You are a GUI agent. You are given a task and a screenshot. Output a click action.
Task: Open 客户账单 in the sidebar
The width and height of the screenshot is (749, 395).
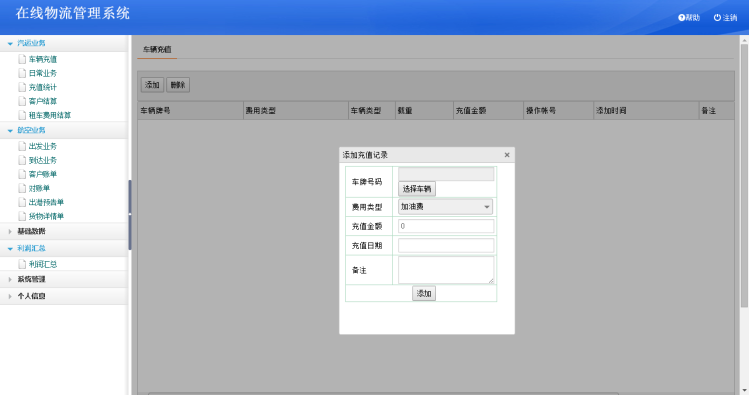point(43,174)
